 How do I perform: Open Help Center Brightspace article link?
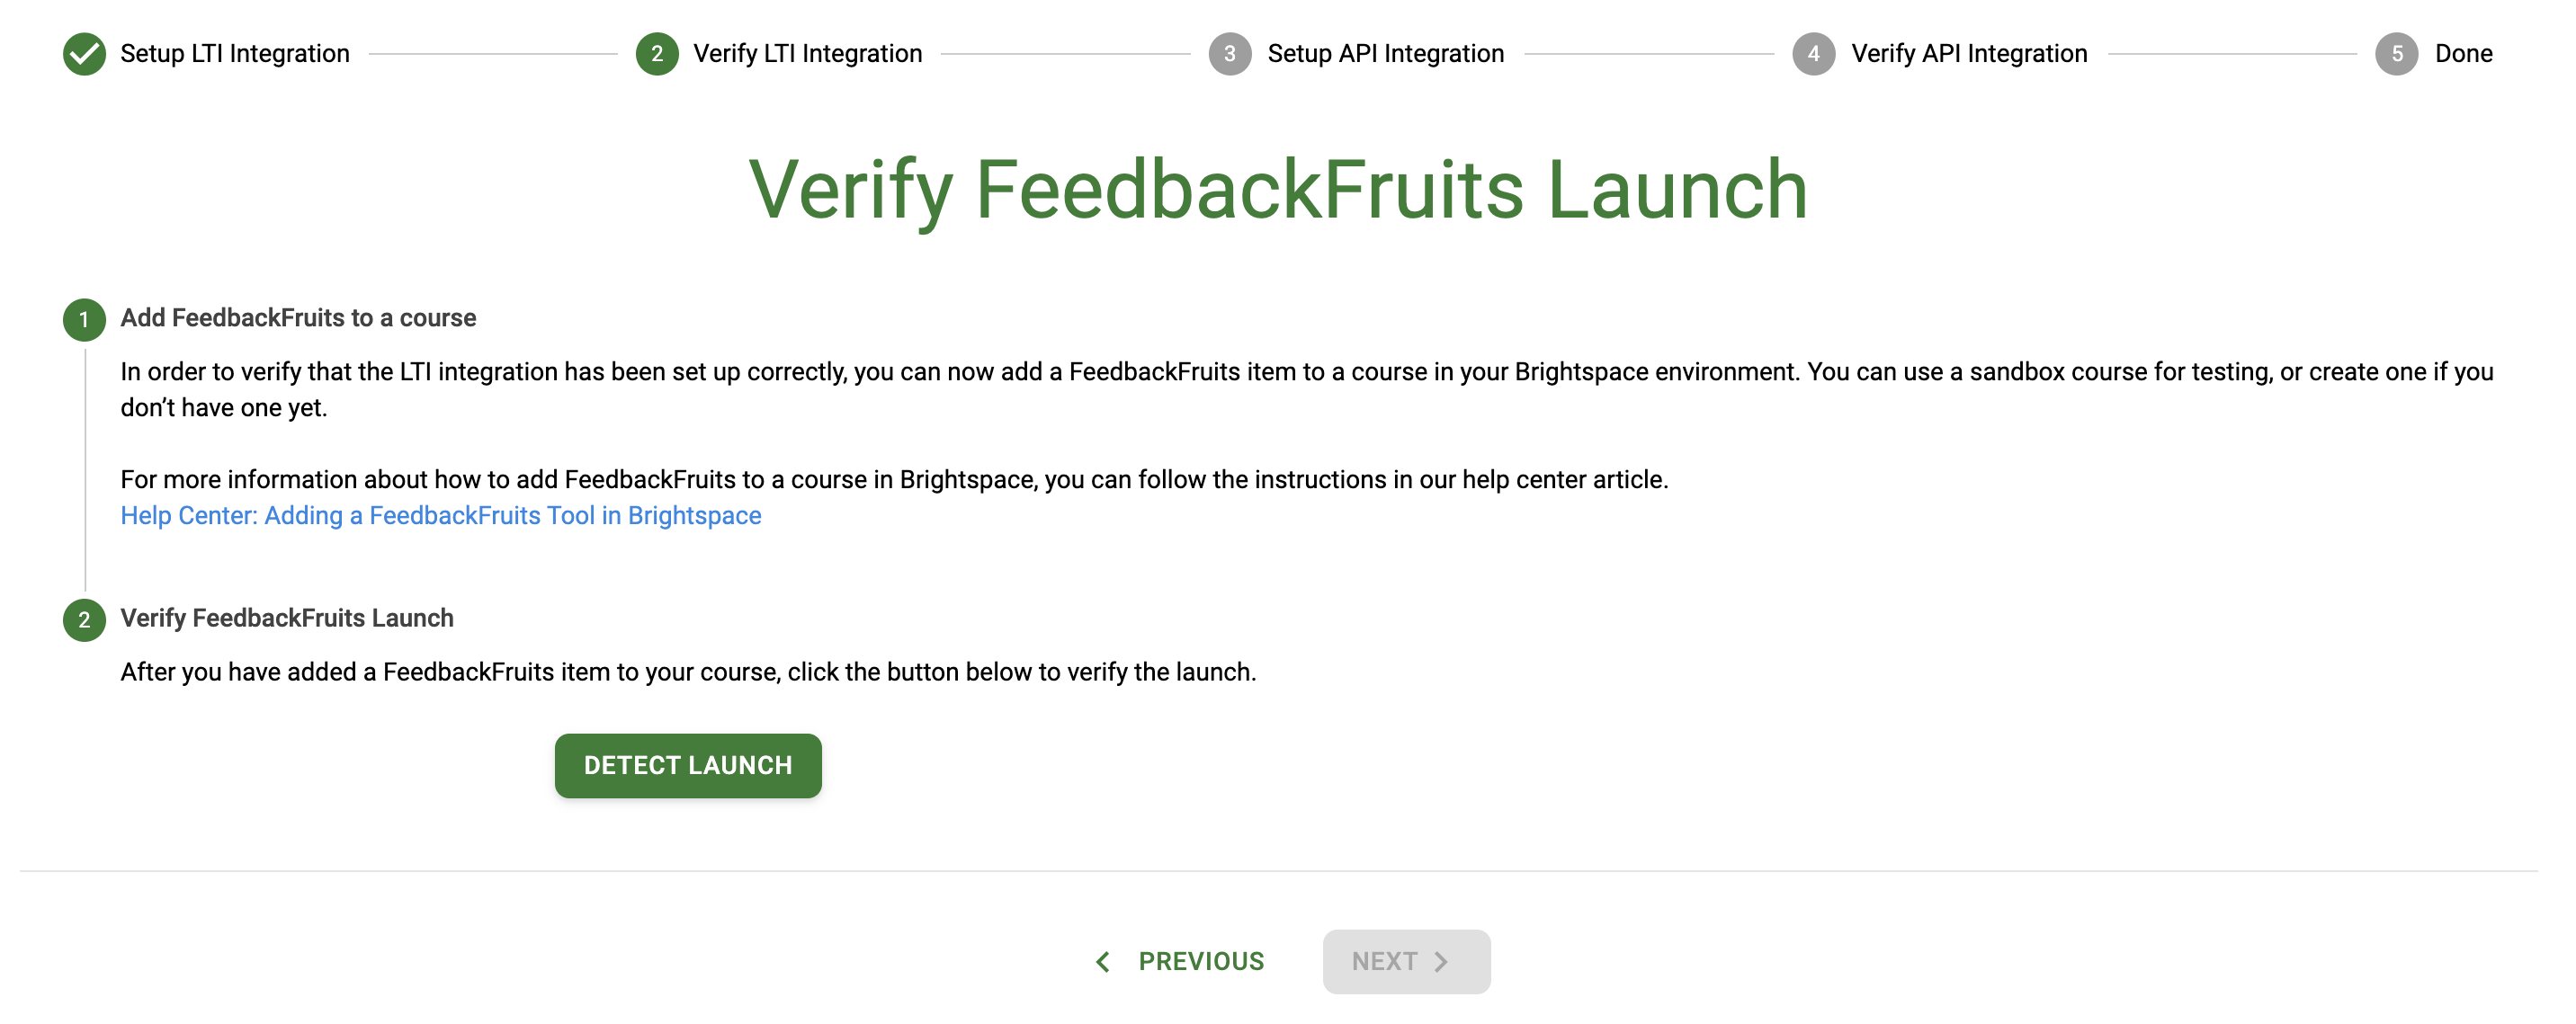441,516
